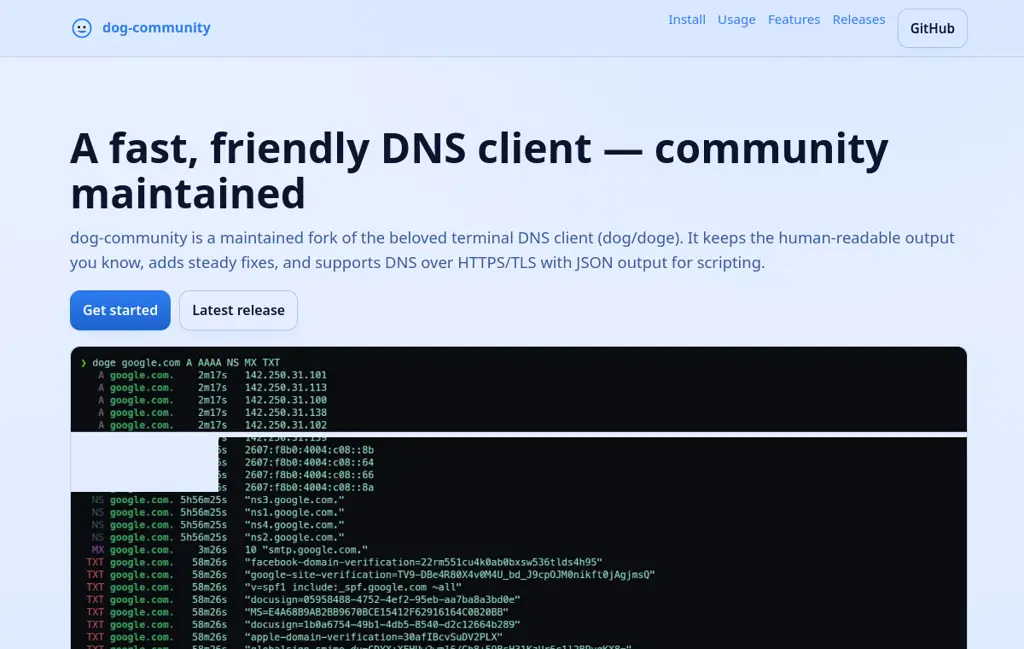Click the docusign=05958488 TXT record

click(x=383, y=599)
